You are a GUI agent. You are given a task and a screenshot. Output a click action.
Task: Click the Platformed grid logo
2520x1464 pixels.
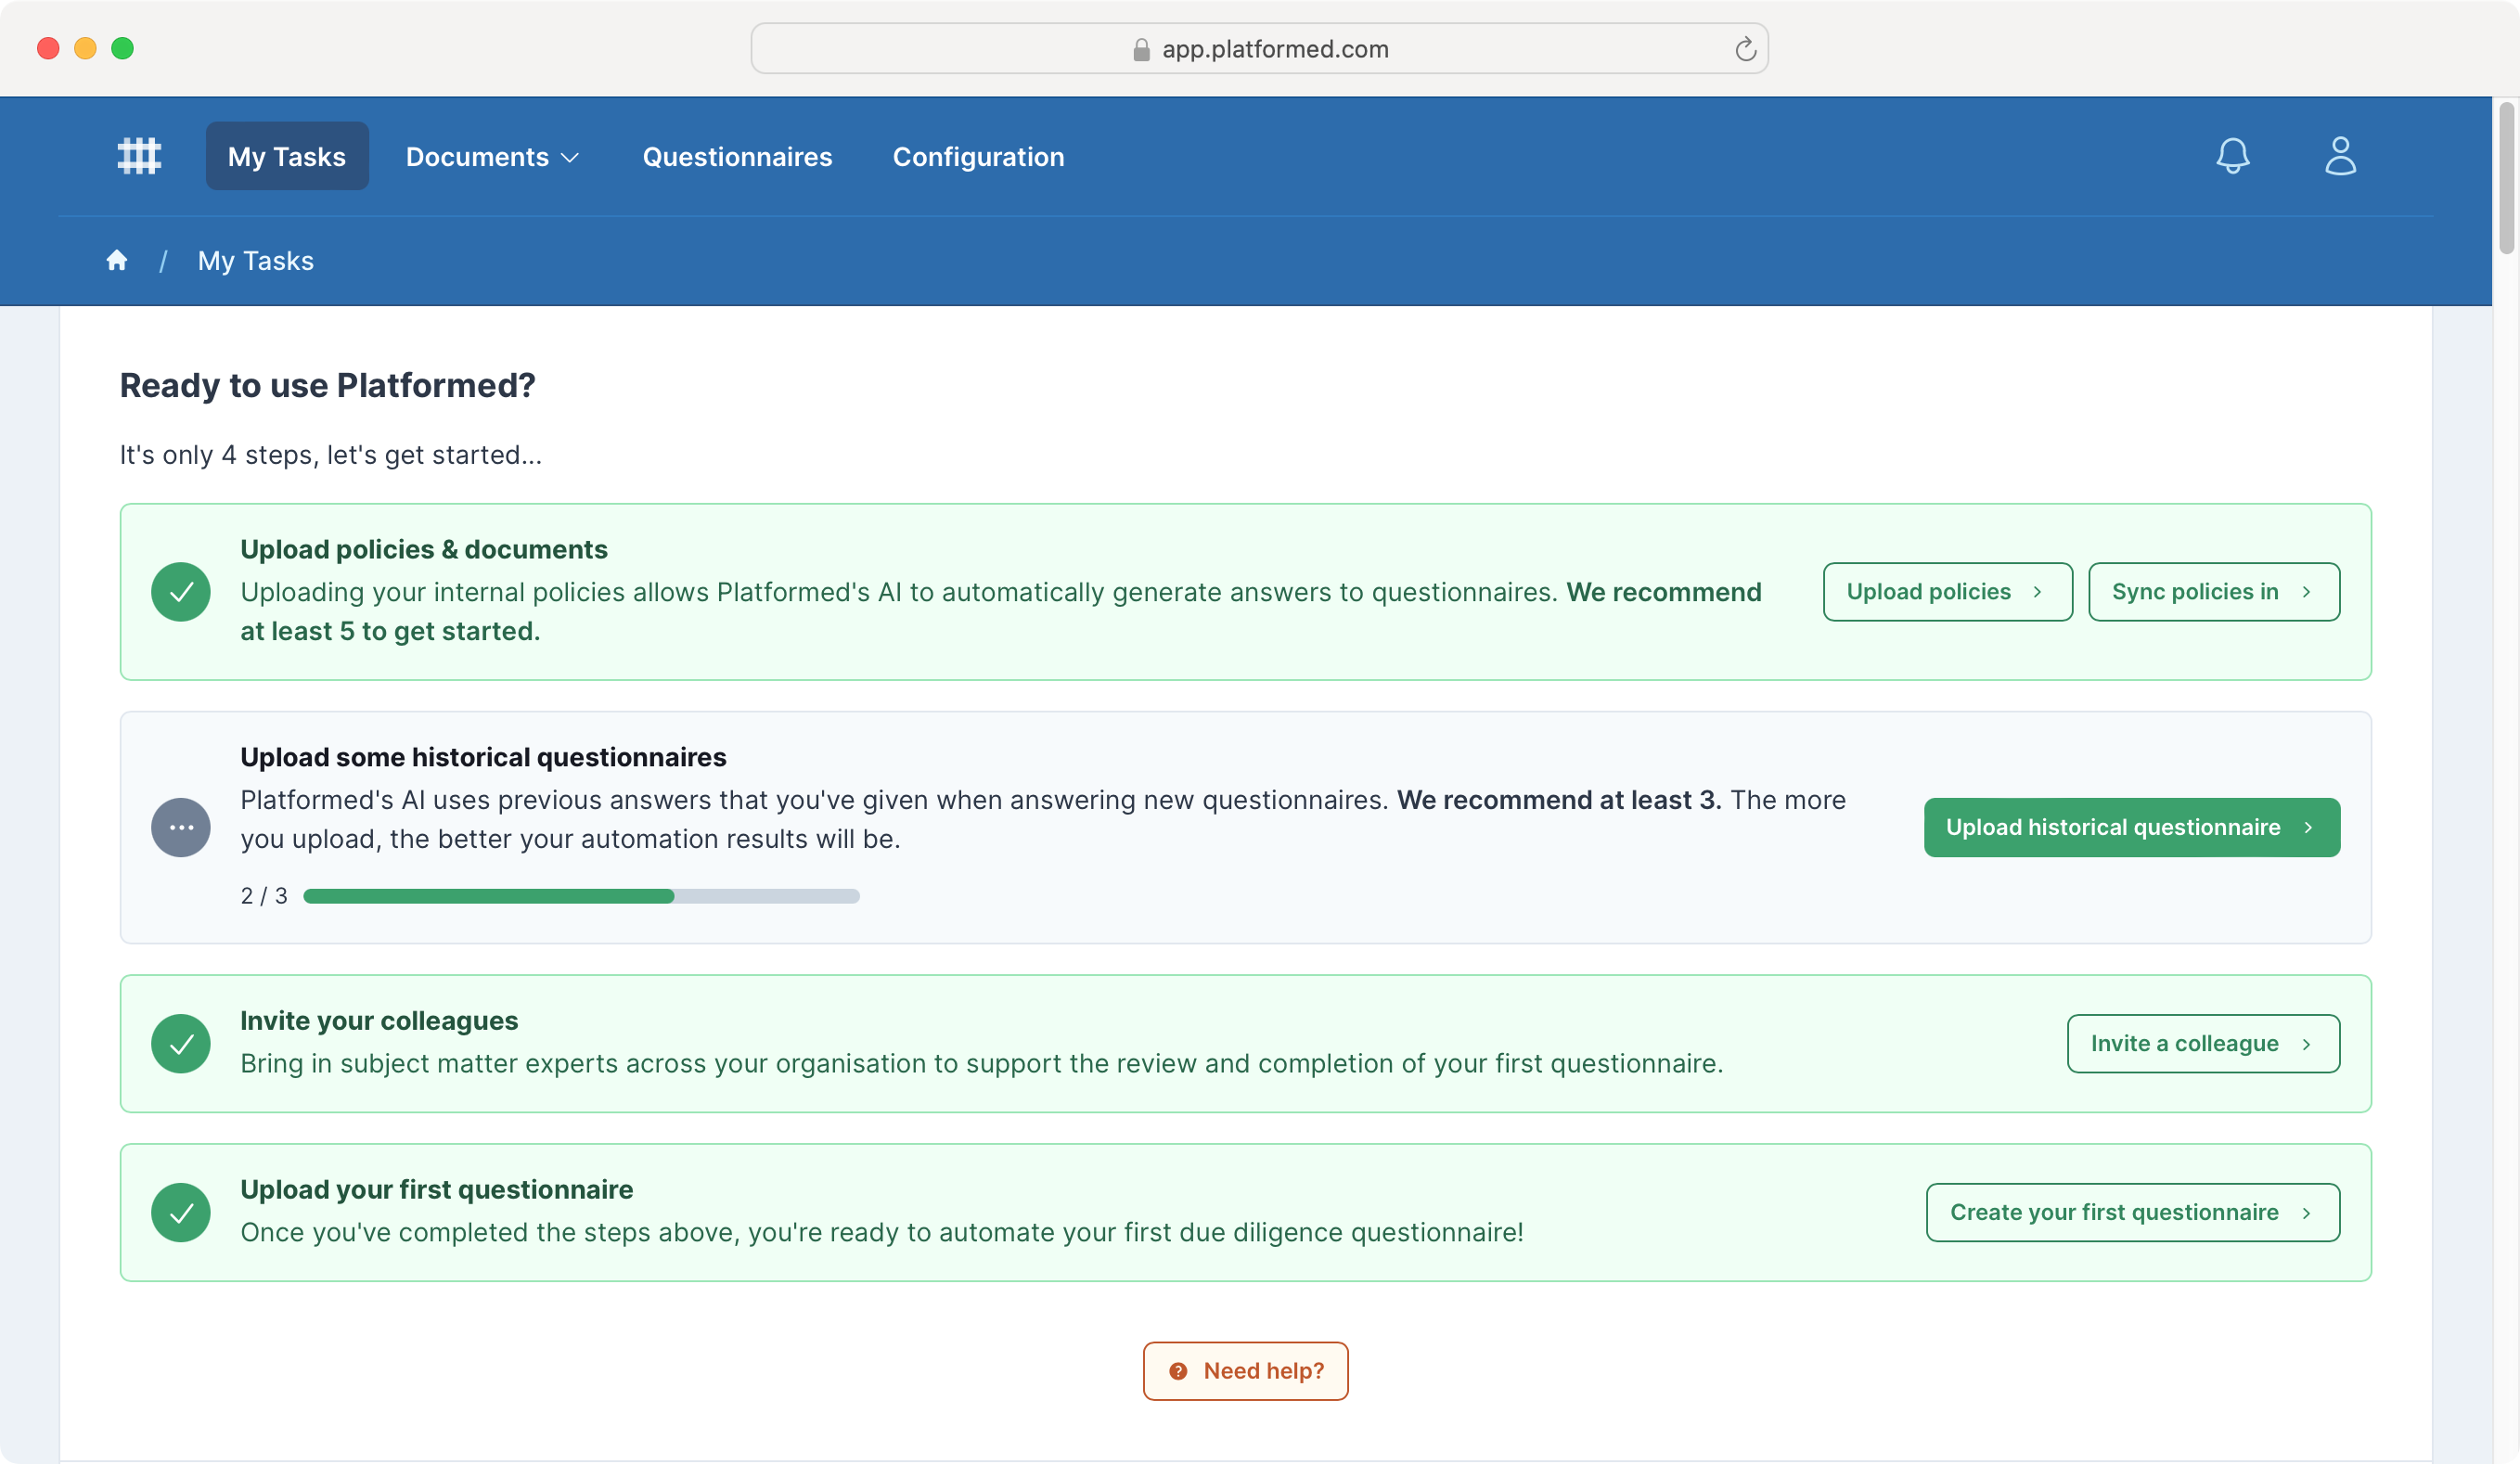pyautogui.click(x=139, y=155)
